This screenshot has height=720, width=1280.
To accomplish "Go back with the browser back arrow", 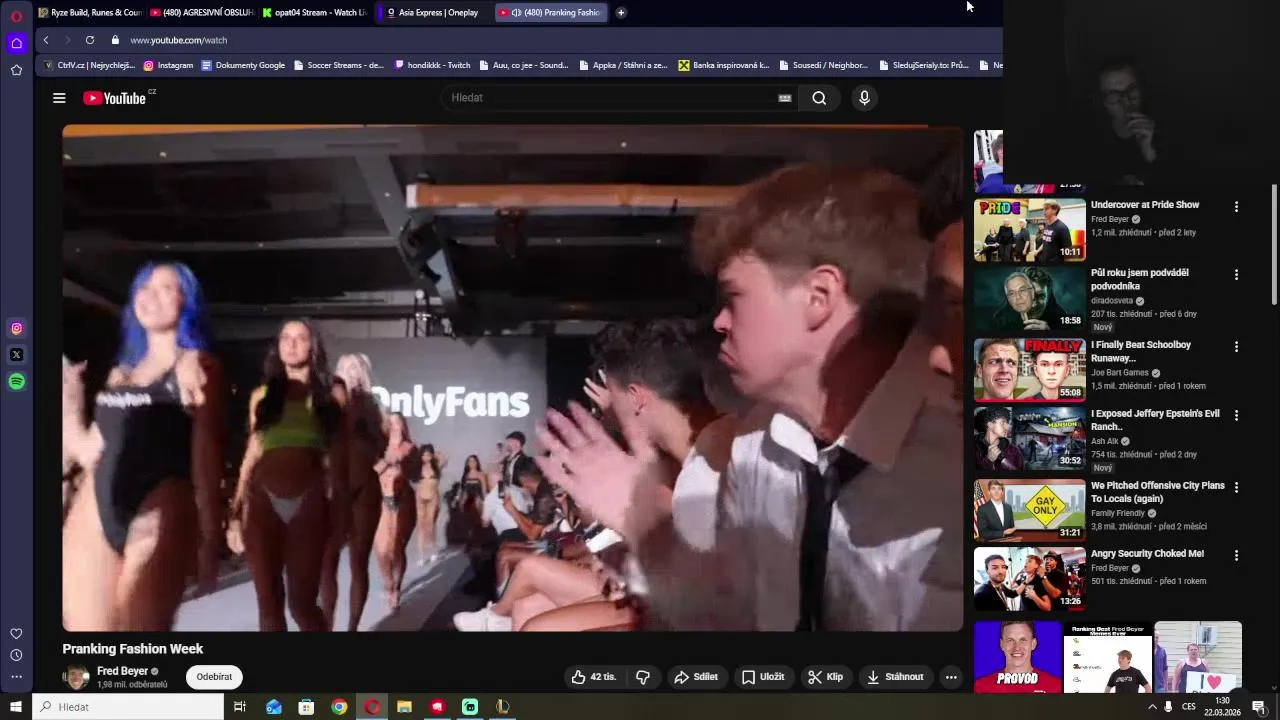I will click(x=46, y=40).
